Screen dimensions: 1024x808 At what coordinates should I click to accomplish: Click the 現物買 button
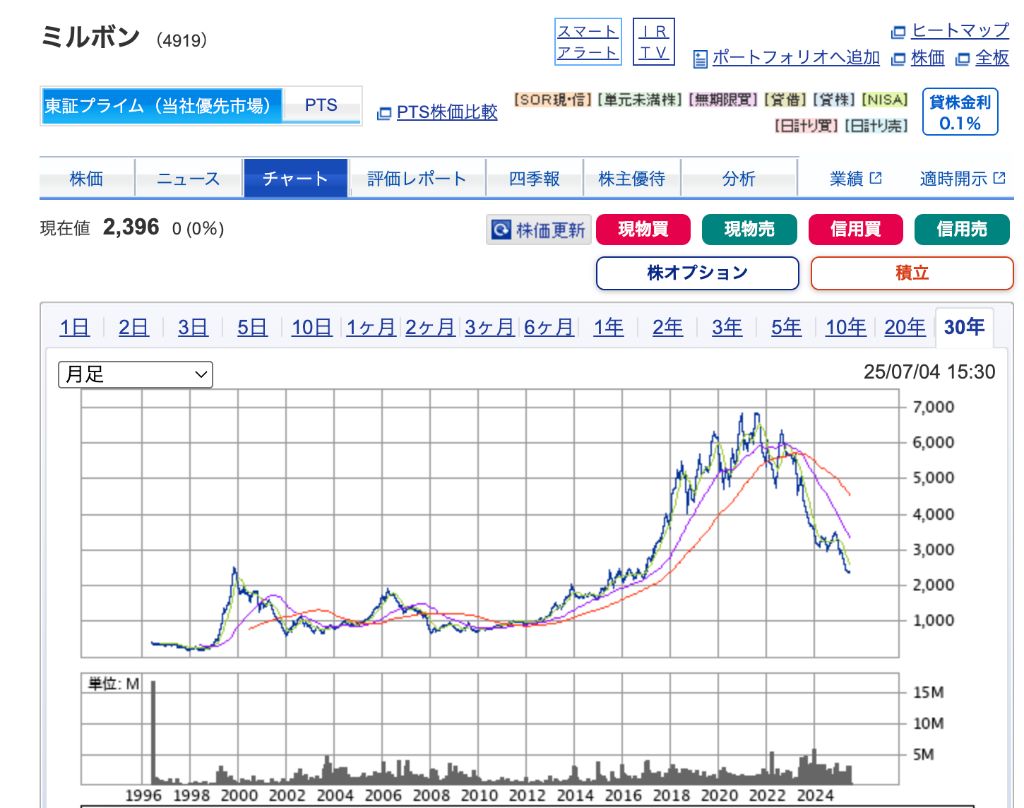pos(643,229)
